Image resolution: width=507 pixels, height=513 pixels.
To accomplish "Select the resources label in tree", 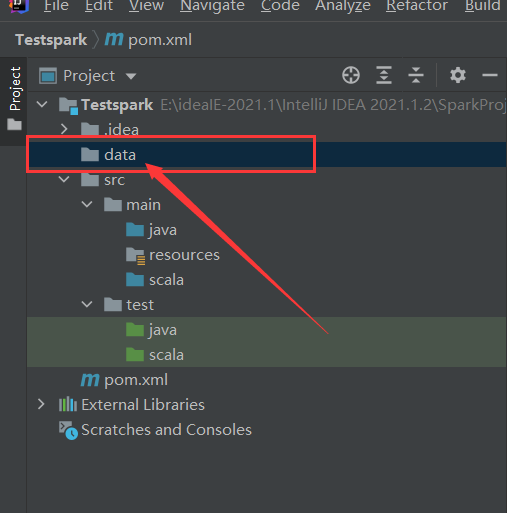I will click(x=184, y=255).
